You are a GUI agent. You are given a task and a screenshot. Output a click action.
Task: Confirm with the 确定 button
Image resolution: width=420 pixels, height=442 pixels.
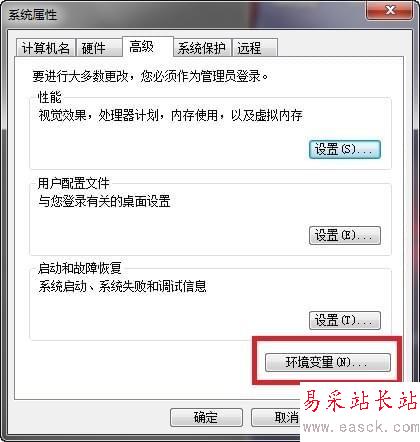click(206, 418)
